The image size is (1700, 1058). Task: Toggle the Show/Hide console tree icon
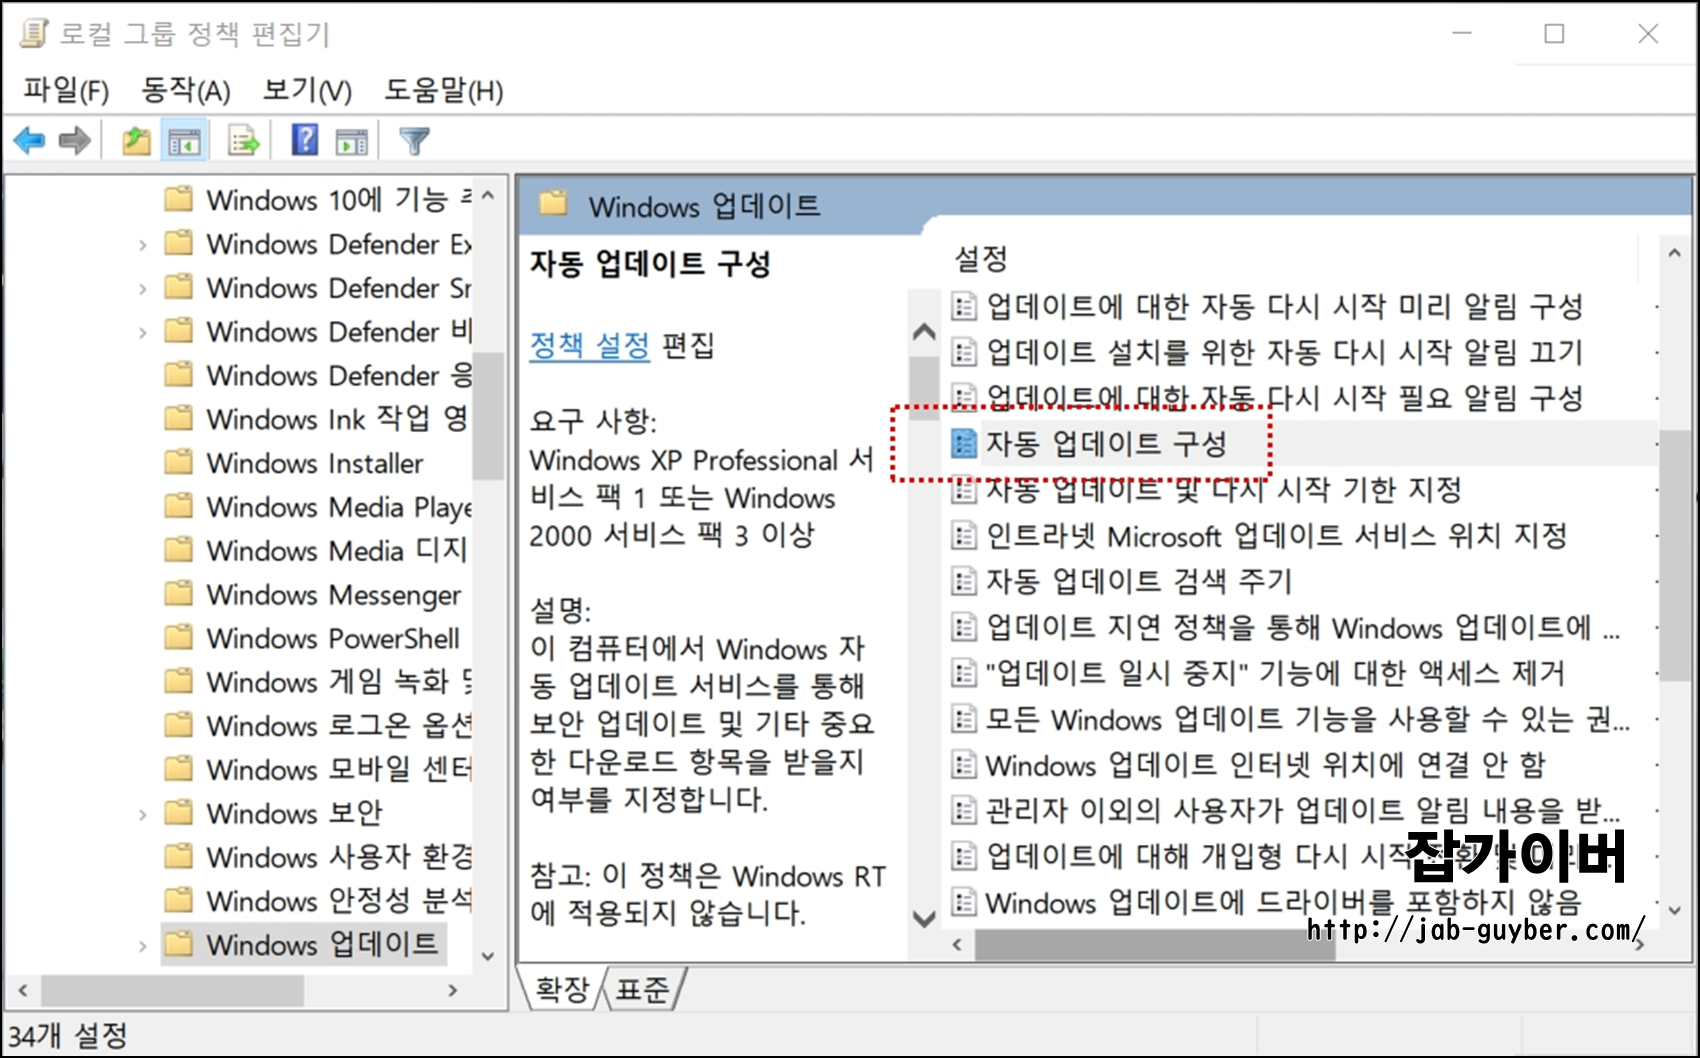pyautogui.click(x=184, y=142)
